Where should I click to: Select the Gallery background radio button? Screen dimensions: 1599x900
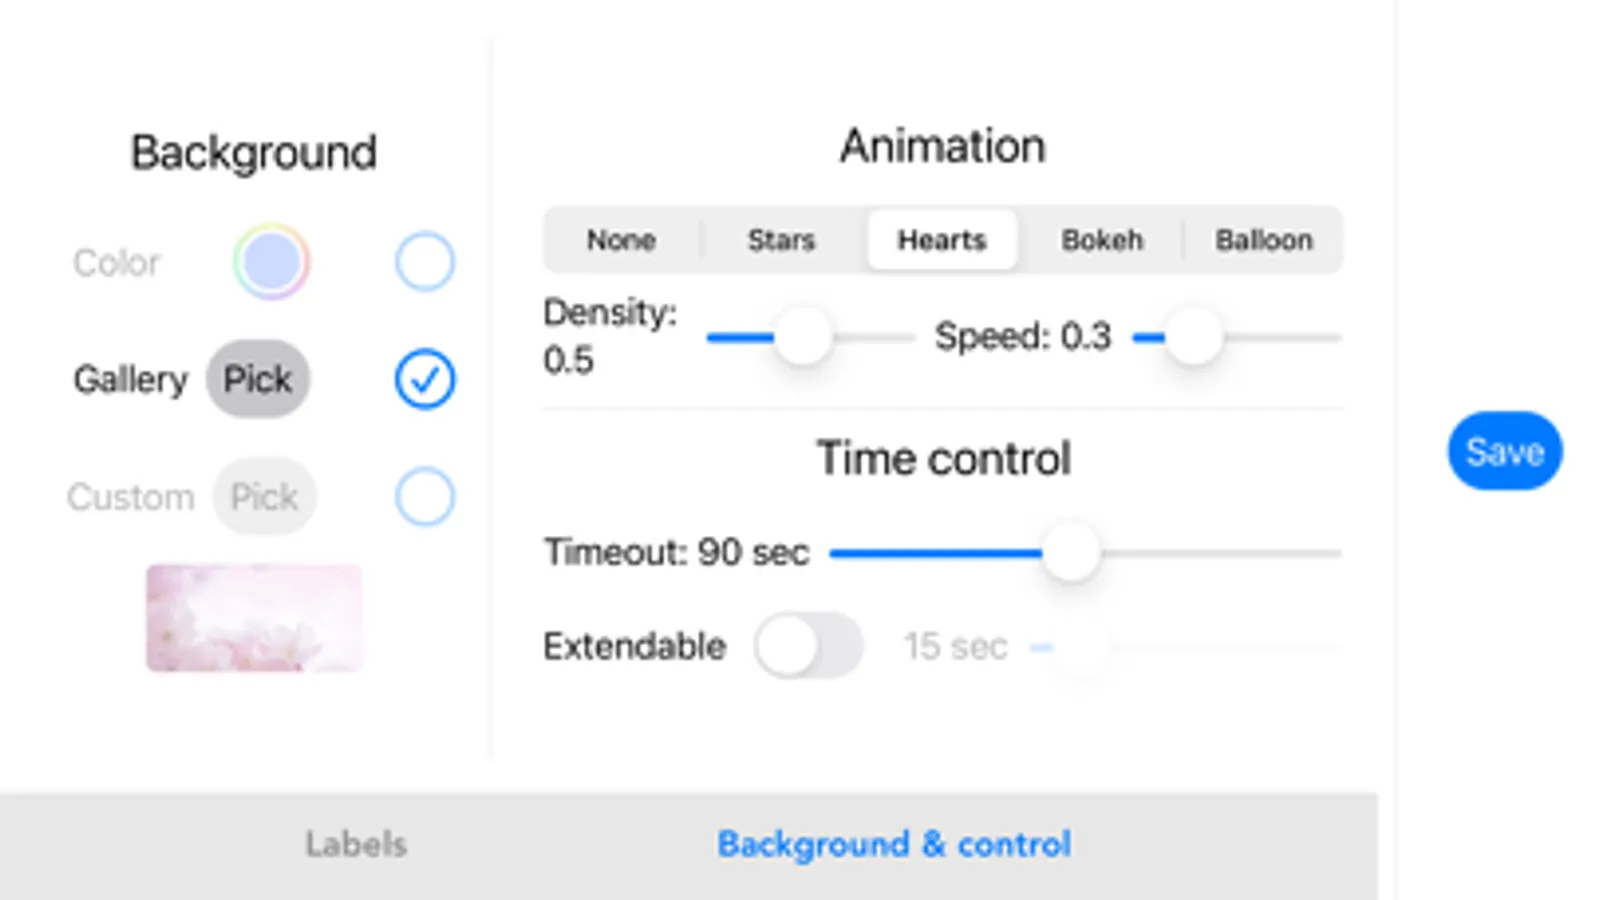(424, 379)
